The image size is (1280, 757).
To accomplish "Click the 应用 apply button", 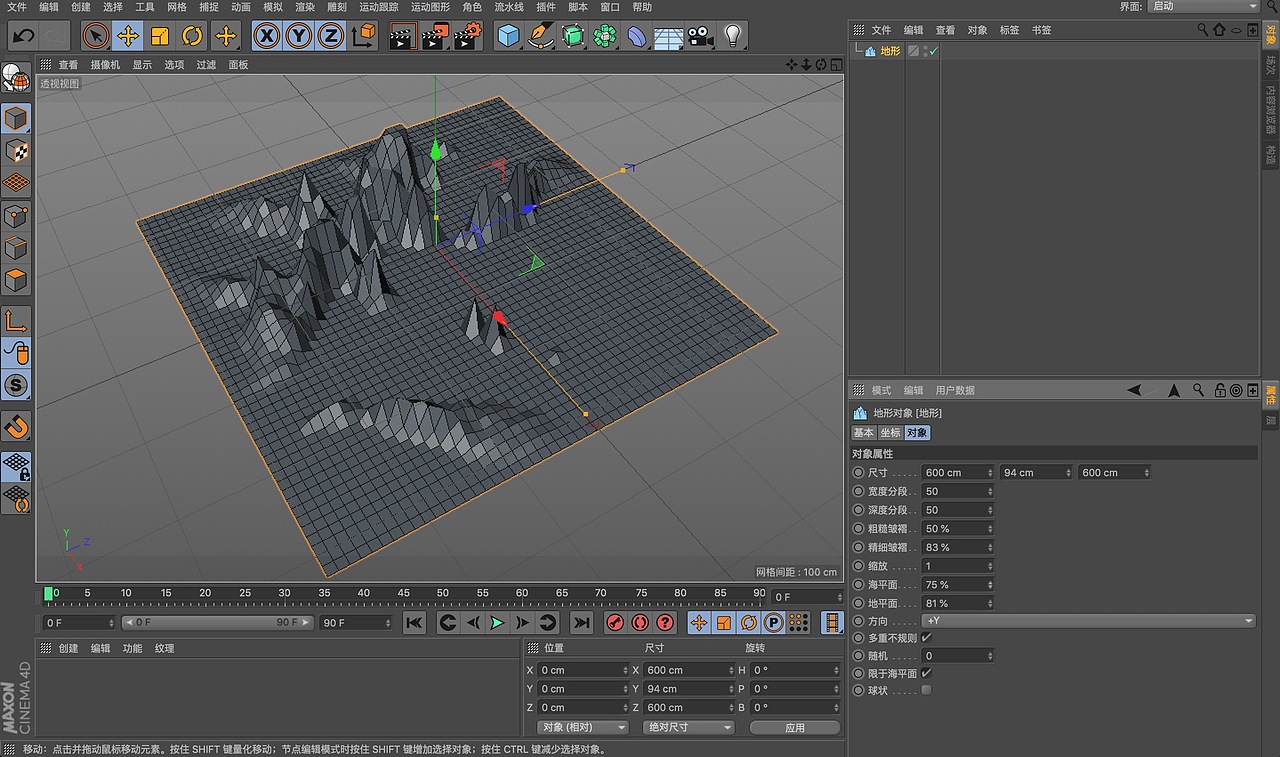I will coord(795,727).
